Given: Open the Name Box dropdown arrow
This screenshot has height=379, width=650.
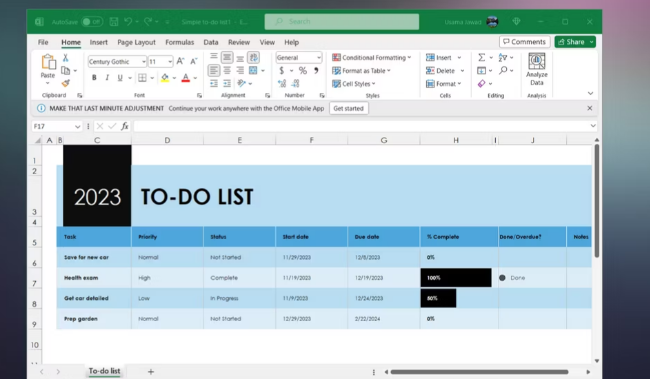Looking at the screenshot, I should 78,126.
